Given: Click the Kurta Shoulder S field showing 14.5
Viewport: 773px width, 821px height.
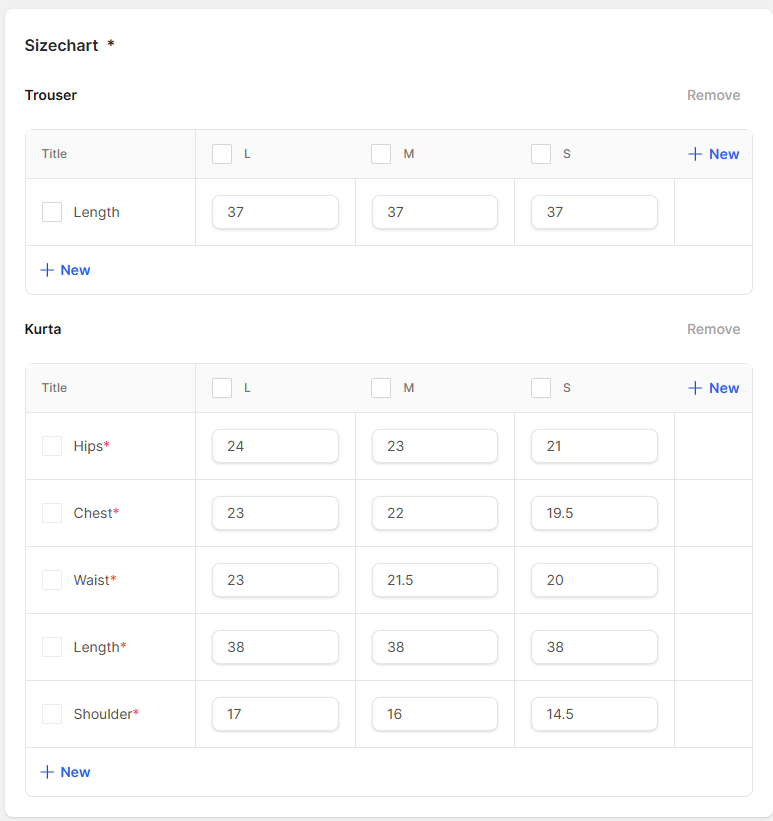Looking at the screenshot, I should (594, 714).
